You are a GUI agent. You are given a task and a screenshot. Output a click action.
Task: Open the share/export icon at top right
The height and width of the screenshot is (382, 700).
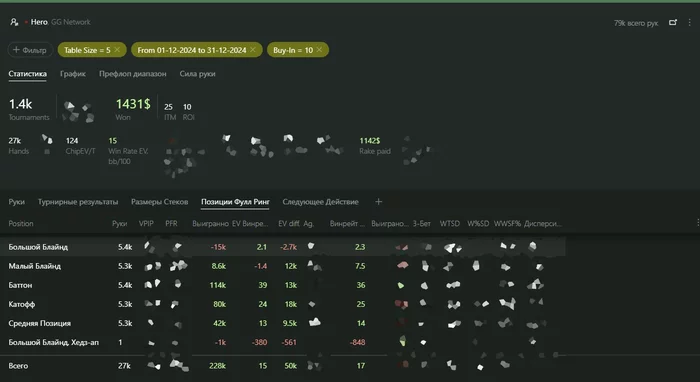pos(673,22)
